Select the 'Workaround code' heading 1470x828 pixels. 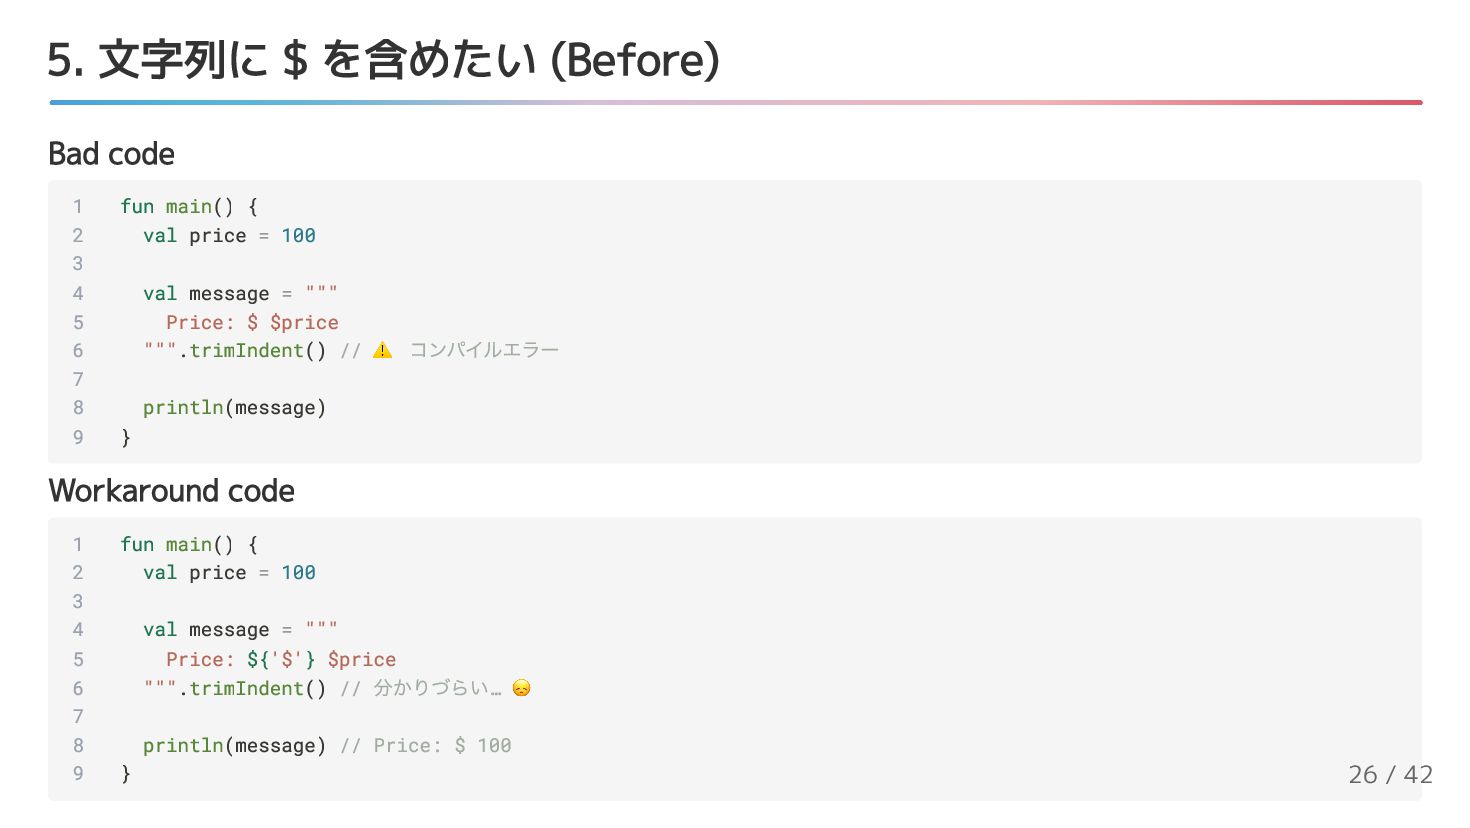[171, 491]
